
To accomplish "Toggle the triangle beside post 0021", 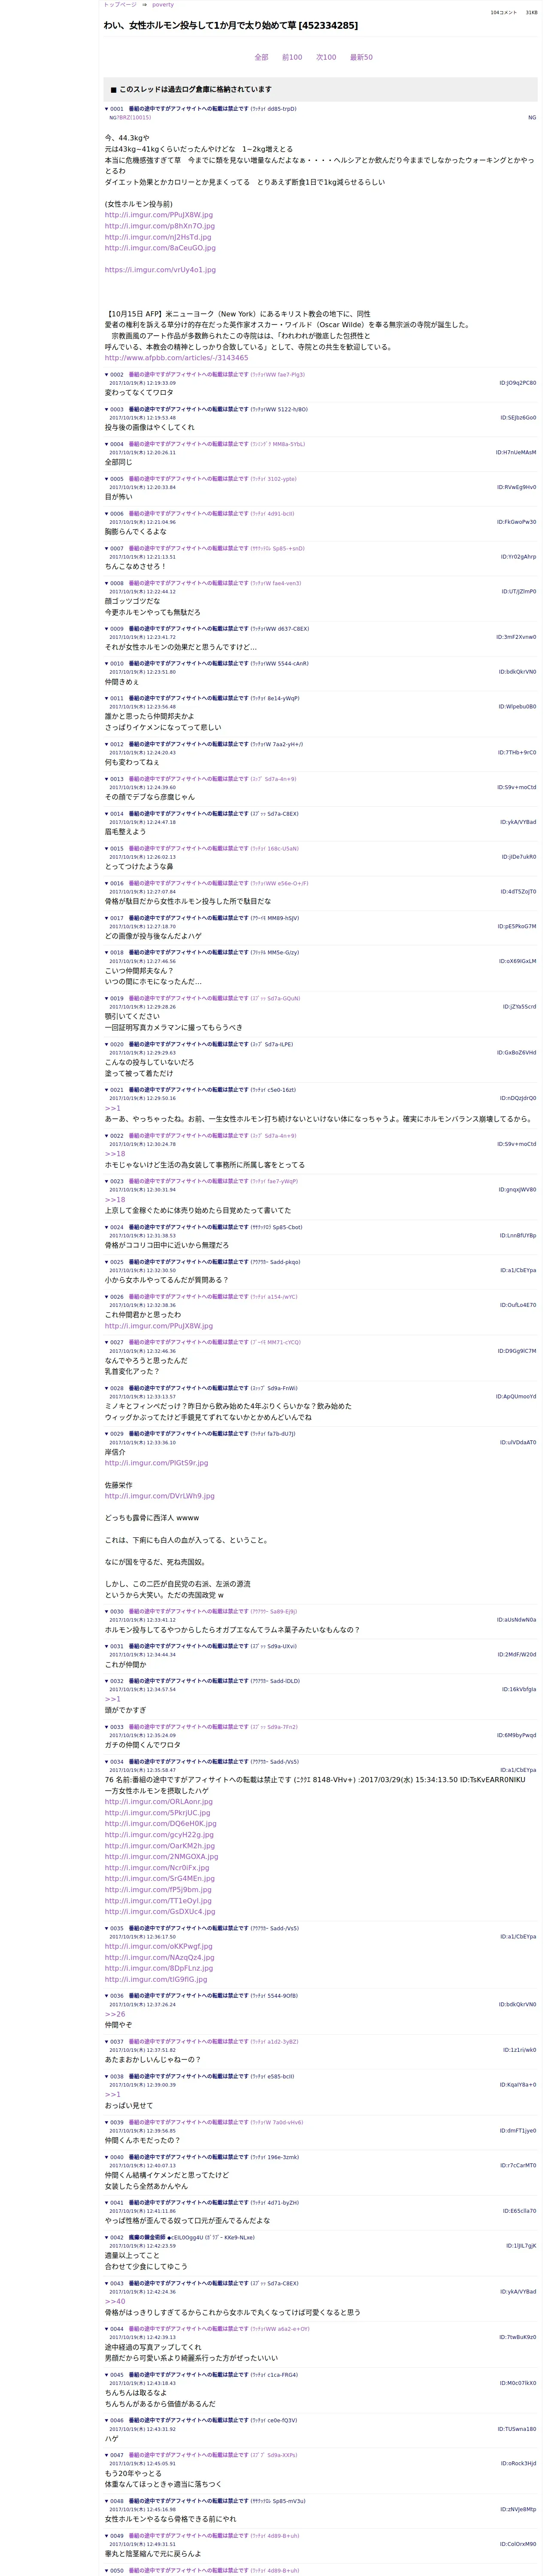I will click(x=107, y=1090).
